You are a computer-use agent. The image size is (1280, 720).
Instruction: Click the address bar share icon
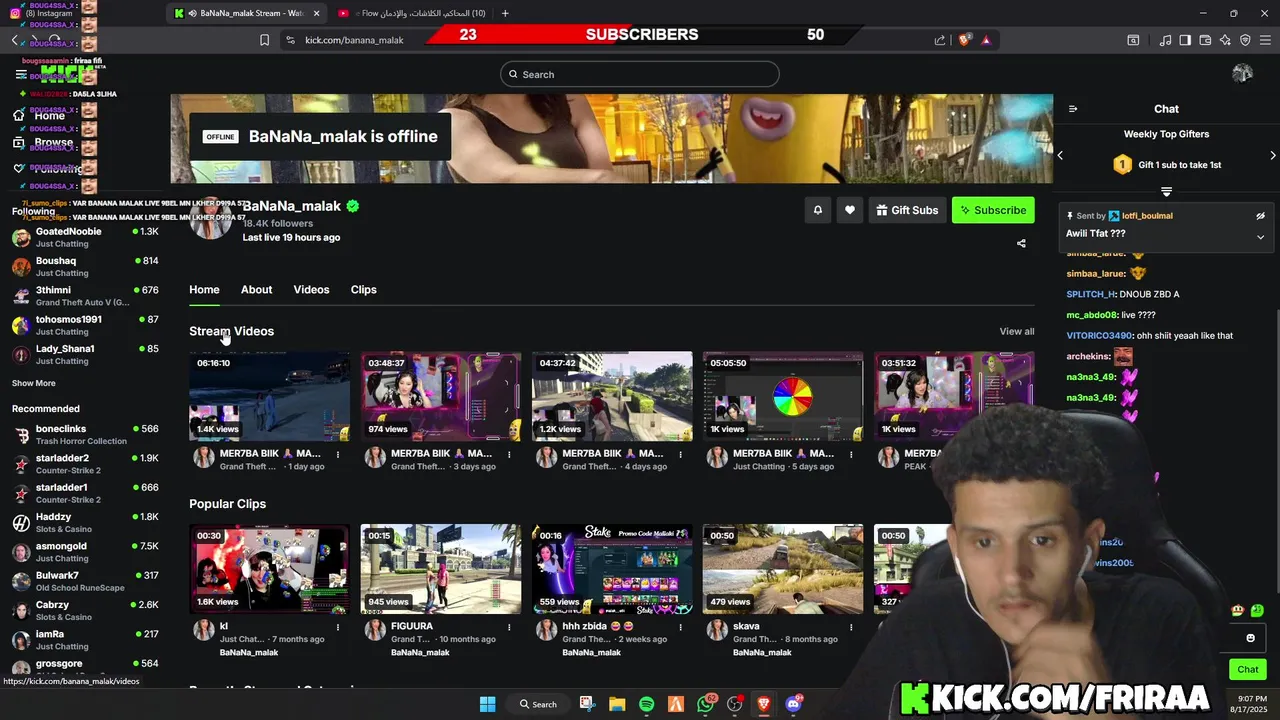pos(940,40)
